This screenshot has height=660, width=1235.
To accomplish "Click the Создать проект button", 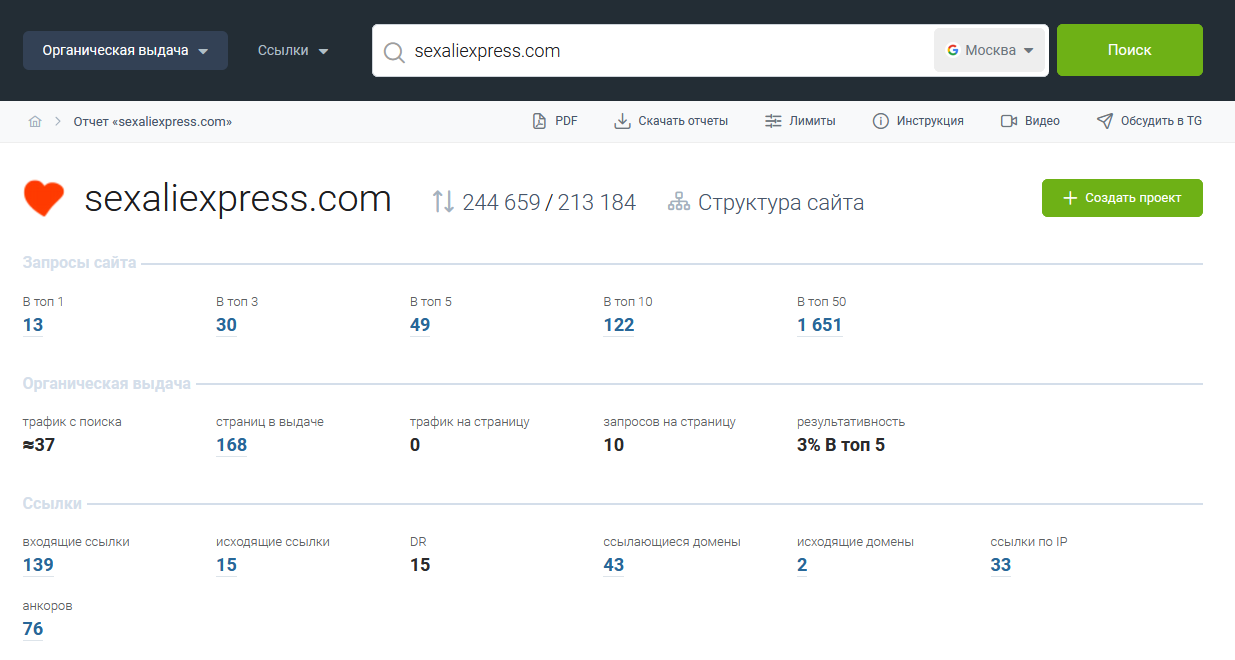I will [1122, 198].
